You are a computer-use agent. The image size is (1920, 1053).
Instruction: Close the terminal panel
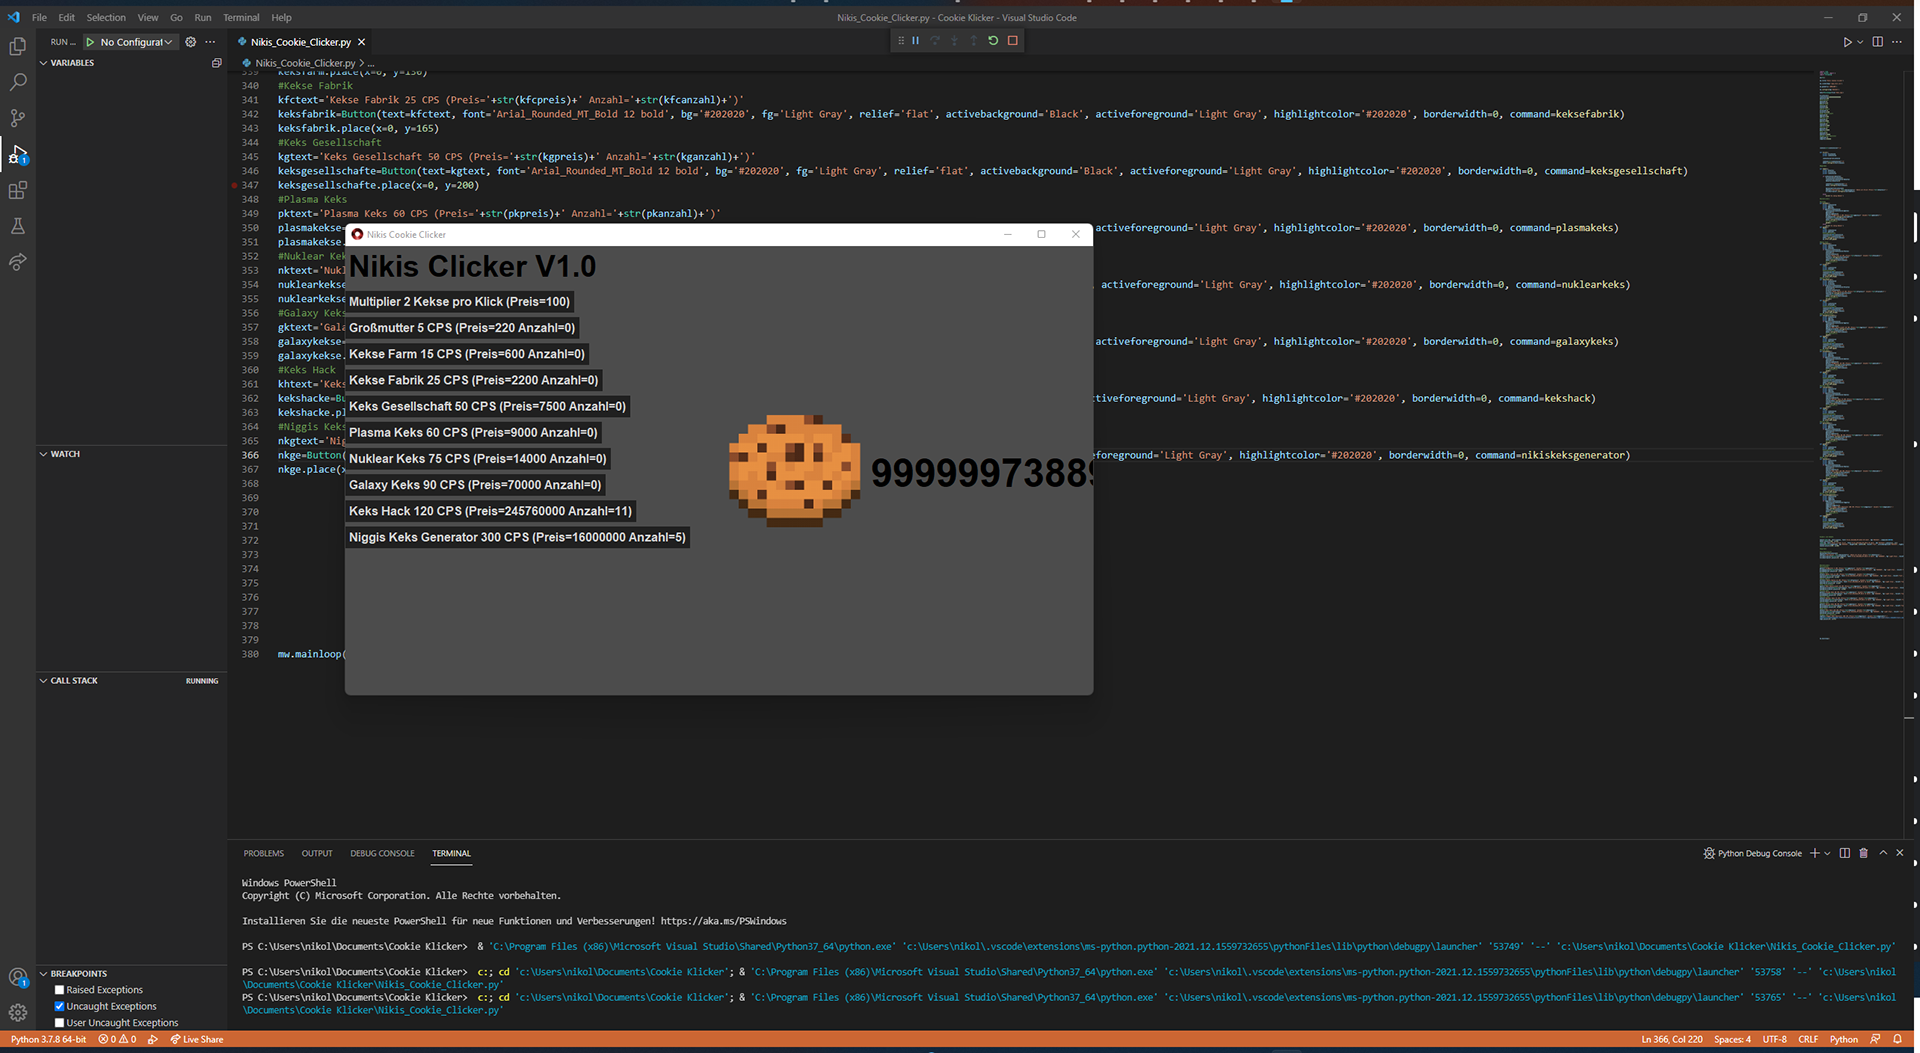(x=1900, y=853)
